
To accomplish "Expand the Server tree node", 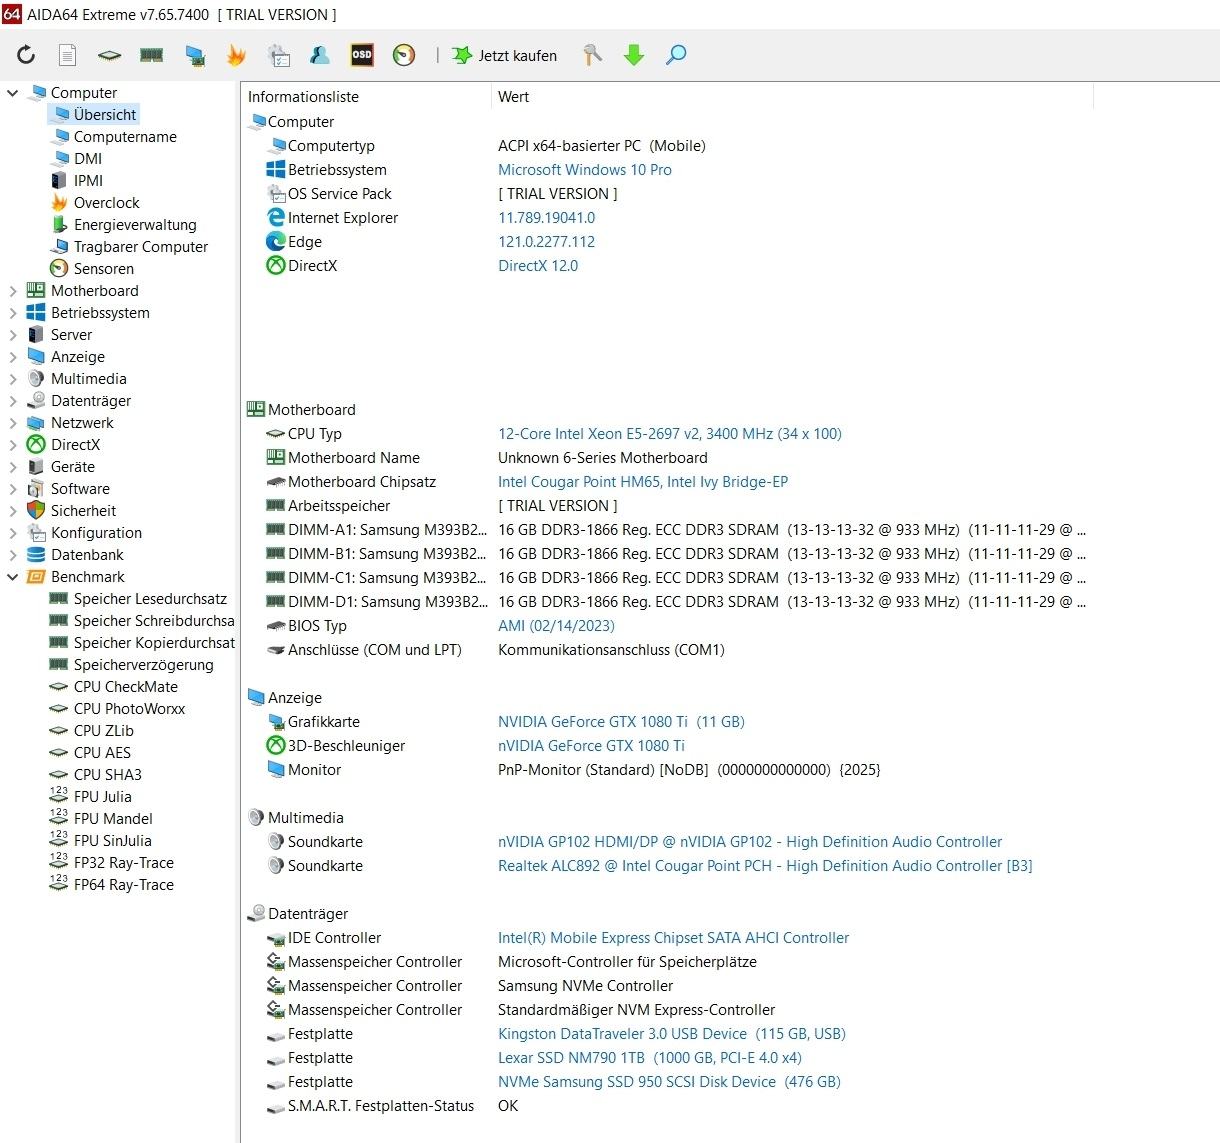I will [13, 335].
